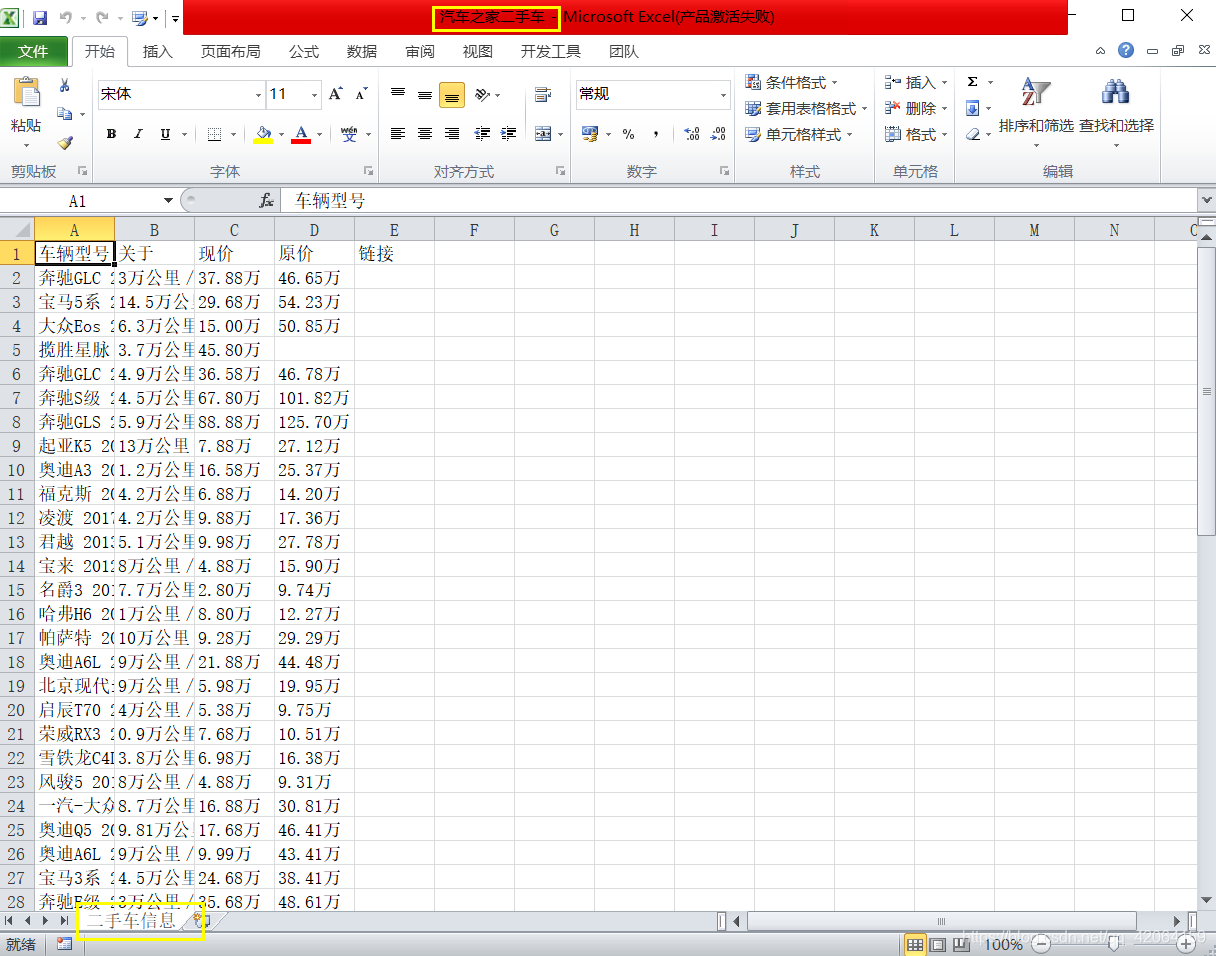Screen dimensions: 1216x956
Task: Apply percent style with the % icon
Action: [628, 134]
